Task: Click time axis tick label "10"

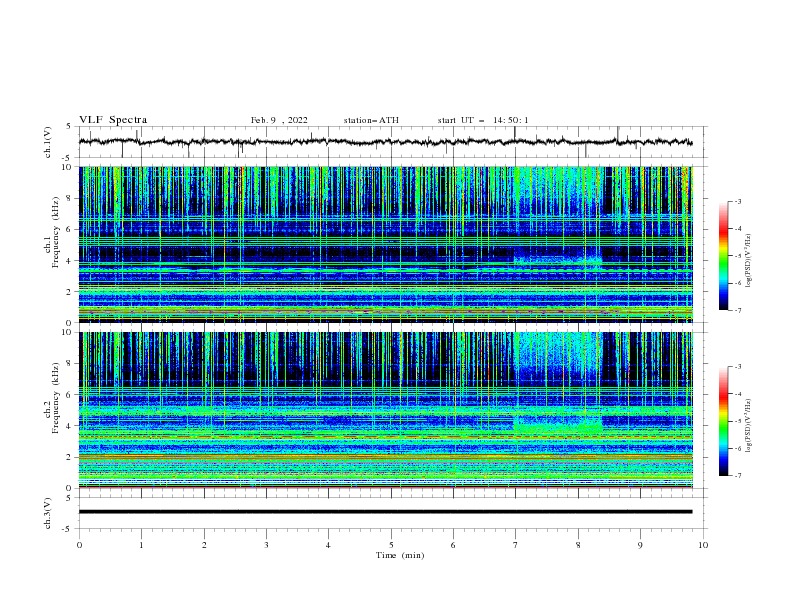Action: pyautogui.click(x=703, y=545)
